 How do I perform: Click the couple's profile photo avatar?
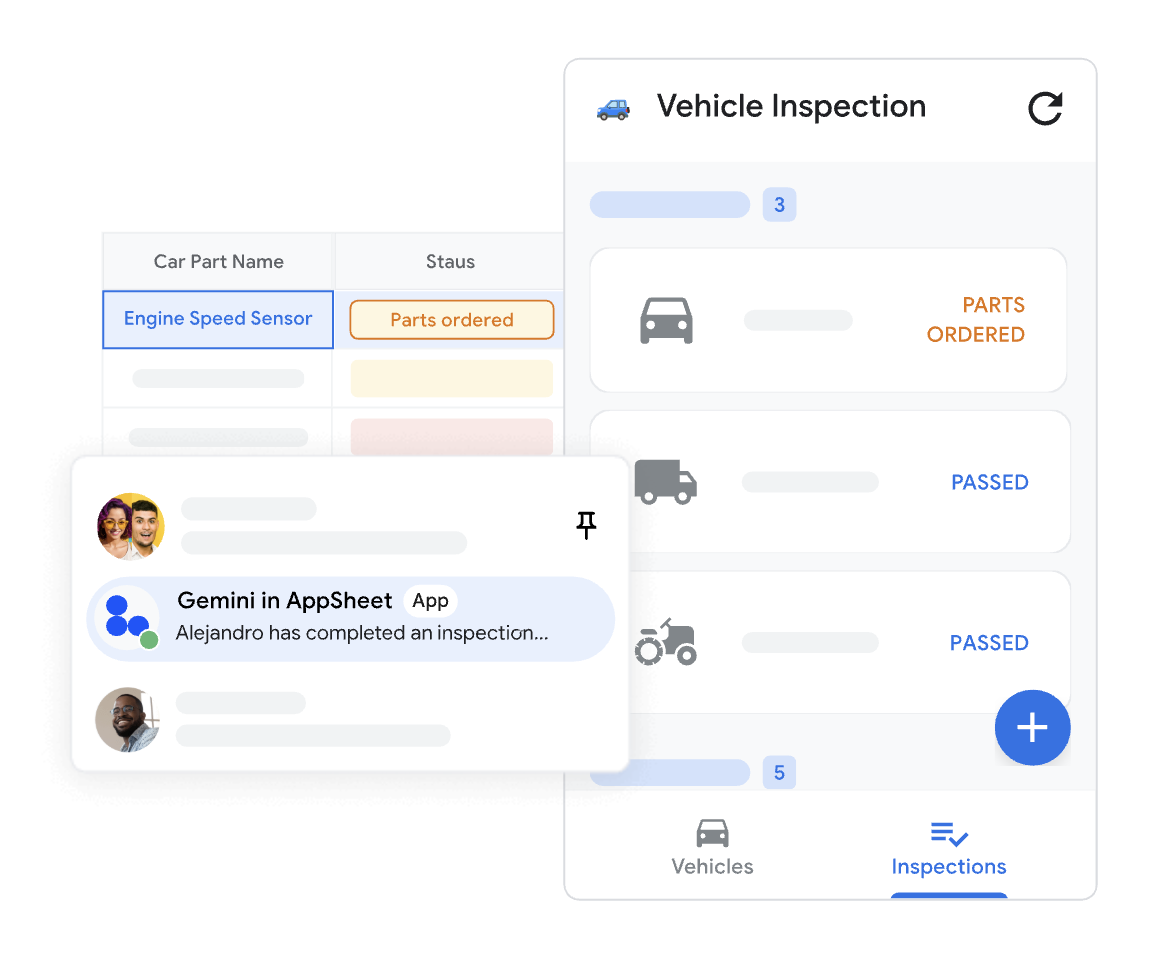click(131, 526)
